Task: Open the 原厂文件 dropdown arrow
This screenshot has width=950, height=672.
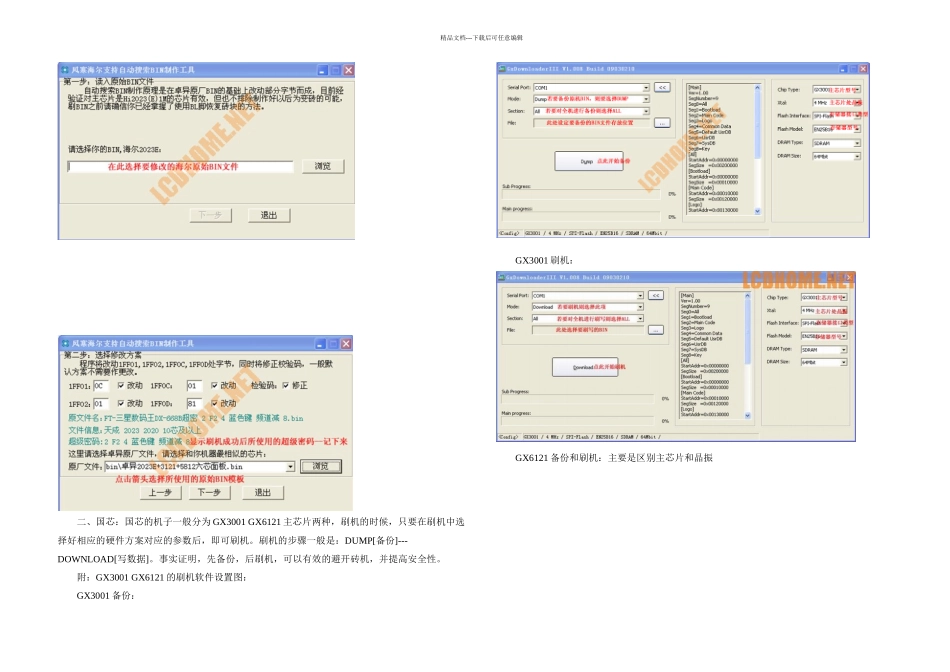Action: pyautogui.click(x=290, y=467)
